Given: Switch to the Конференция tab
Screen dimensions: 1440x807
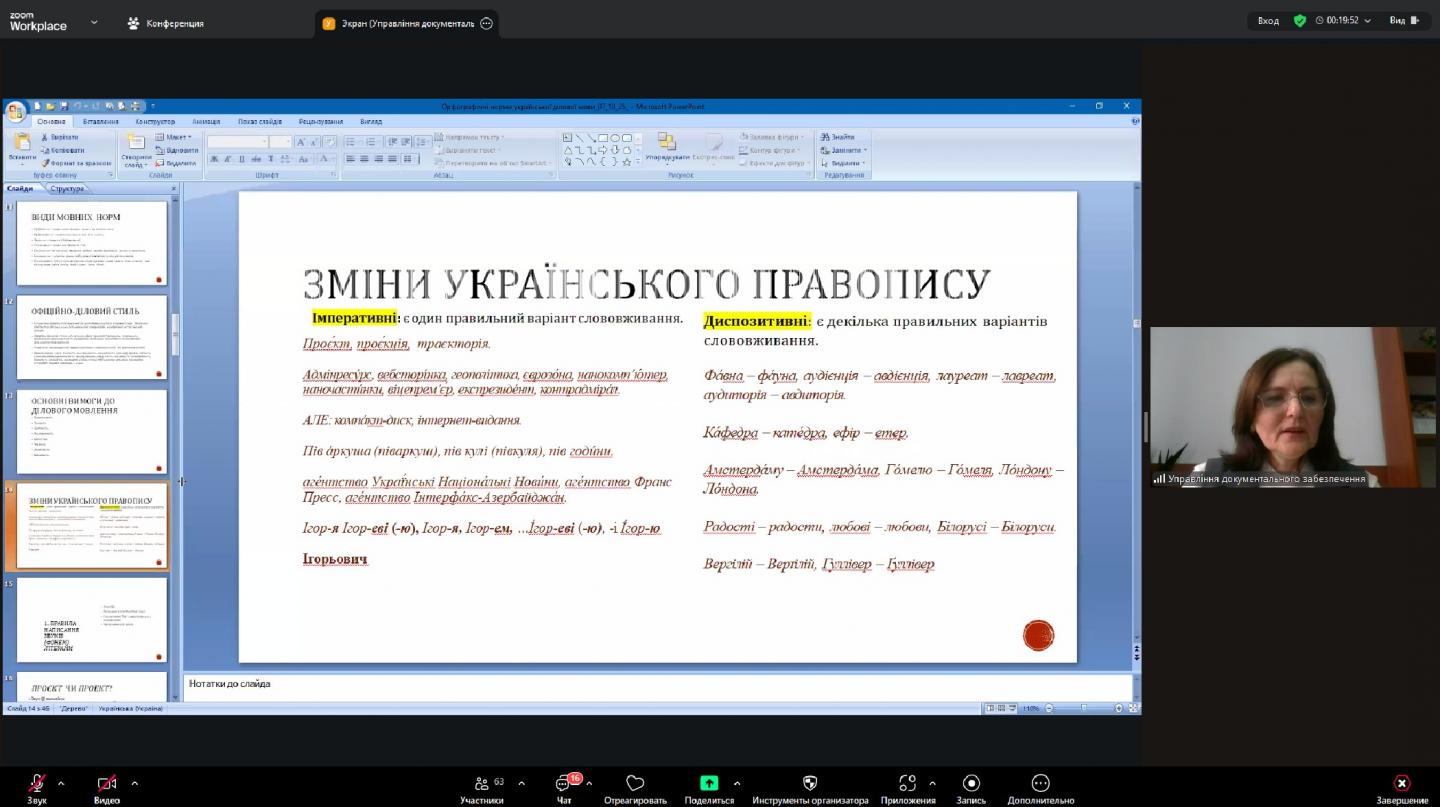Looking at the screenshot, I should pos(165,23).
